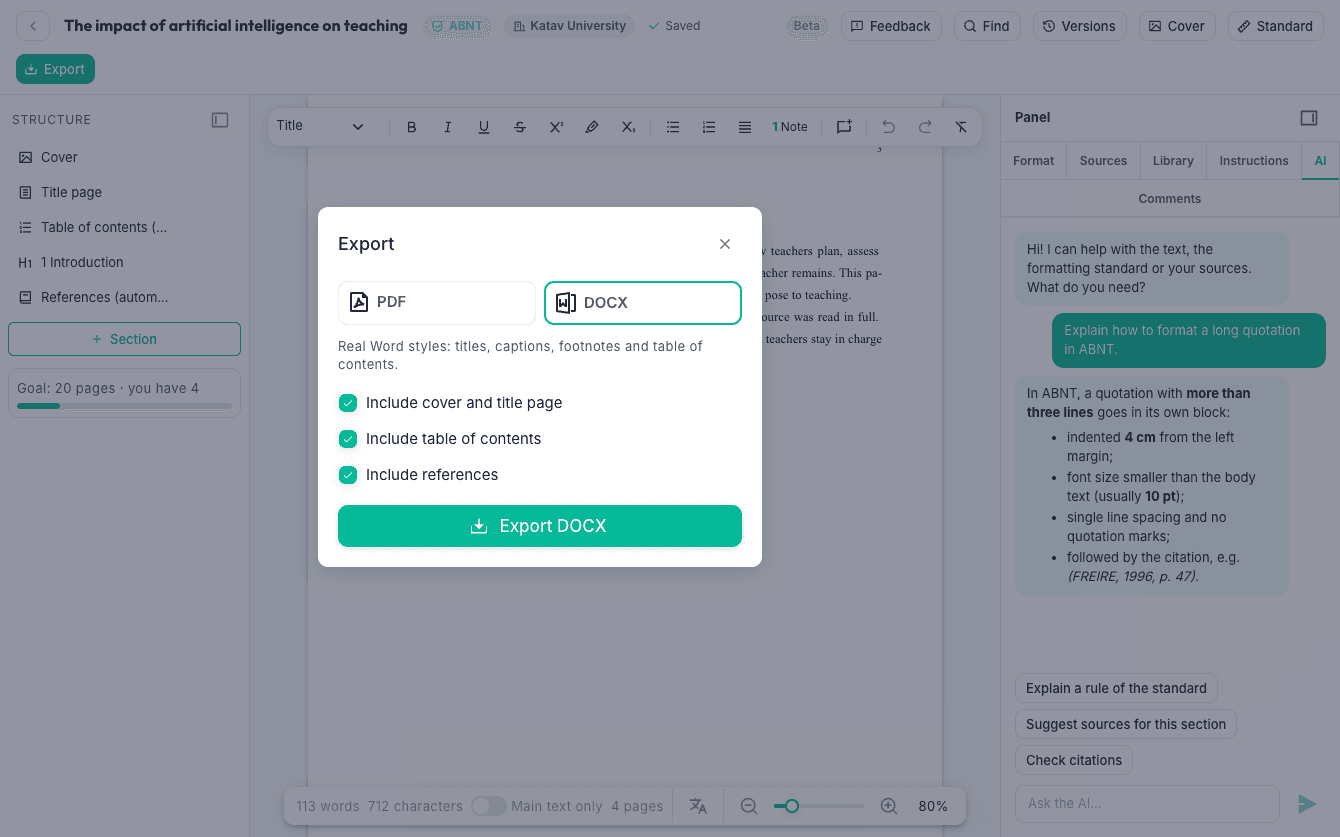Uncheck Include references
The width and height of the screenshot is (1340, 837).
(x=348, y=475)
